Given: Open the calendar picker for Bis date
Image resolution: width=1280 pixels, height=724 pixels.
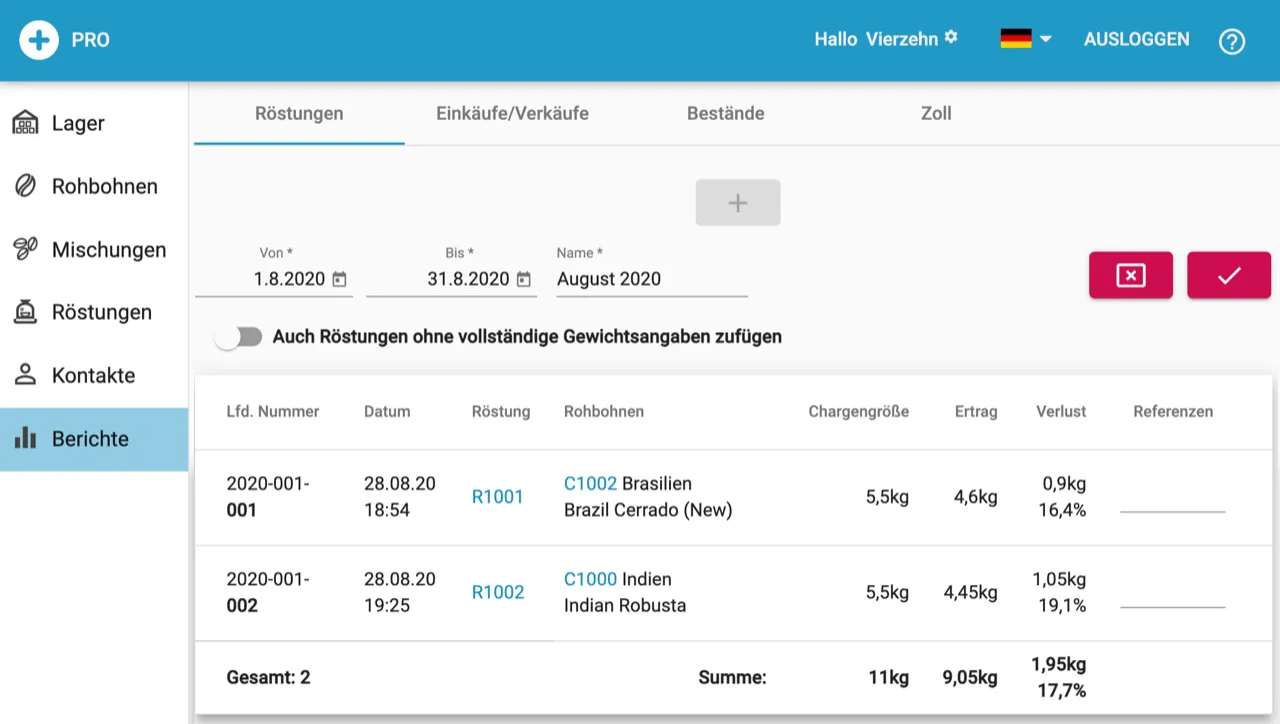Looking at the screenshot, I should pyautogui.click(x=524, y=279).
